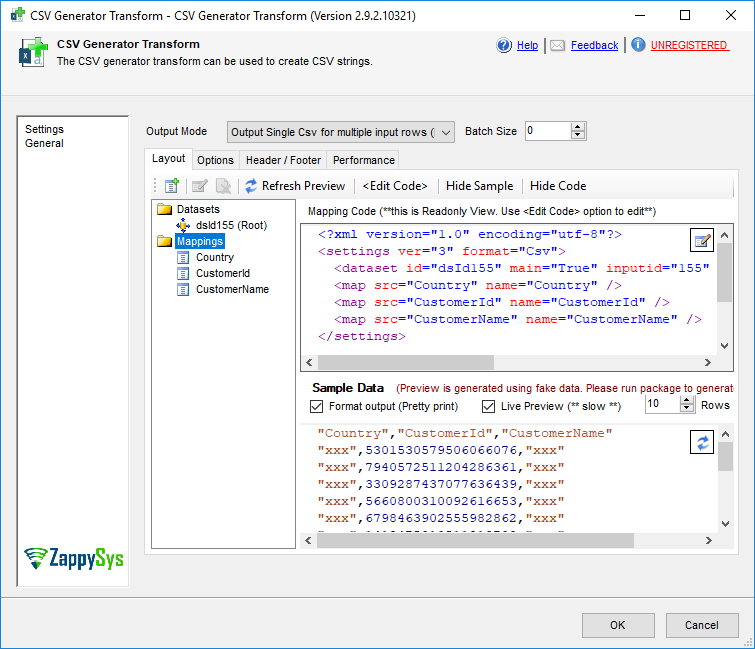The image size is (755, 649).
Task: Click the Datasets folder icon
Action: (x=164, y=209)
